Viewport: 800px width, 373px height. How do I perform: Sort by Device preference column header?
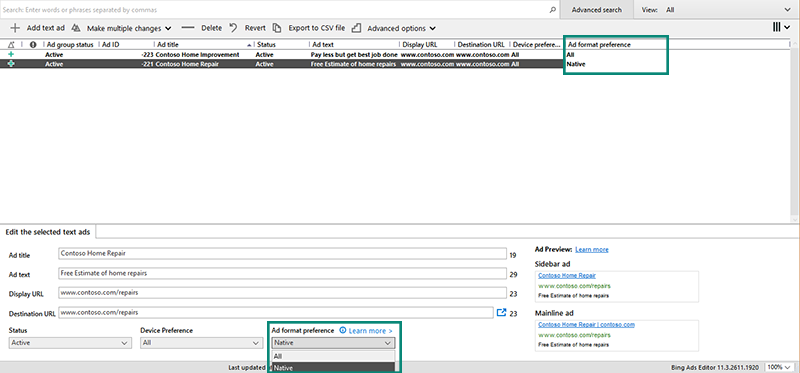click(536, 45)
